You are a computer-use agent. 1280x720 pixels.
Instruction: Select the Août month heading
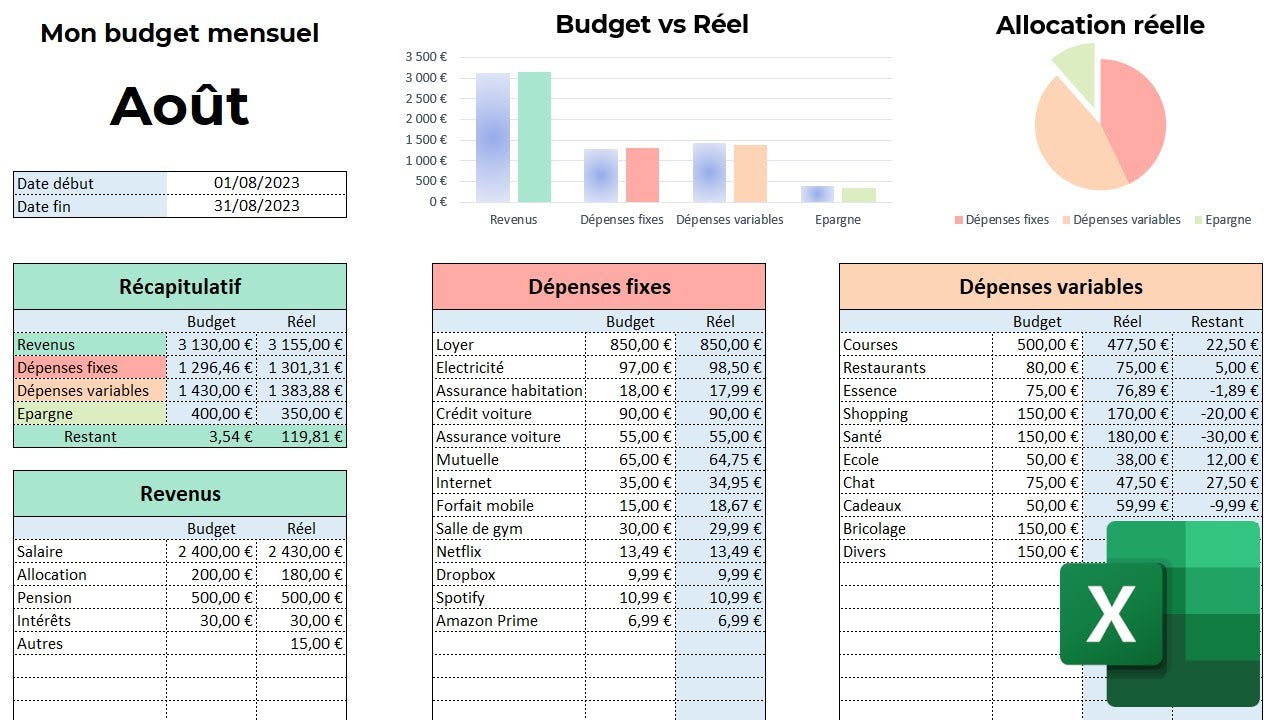[x=180, y=106]
